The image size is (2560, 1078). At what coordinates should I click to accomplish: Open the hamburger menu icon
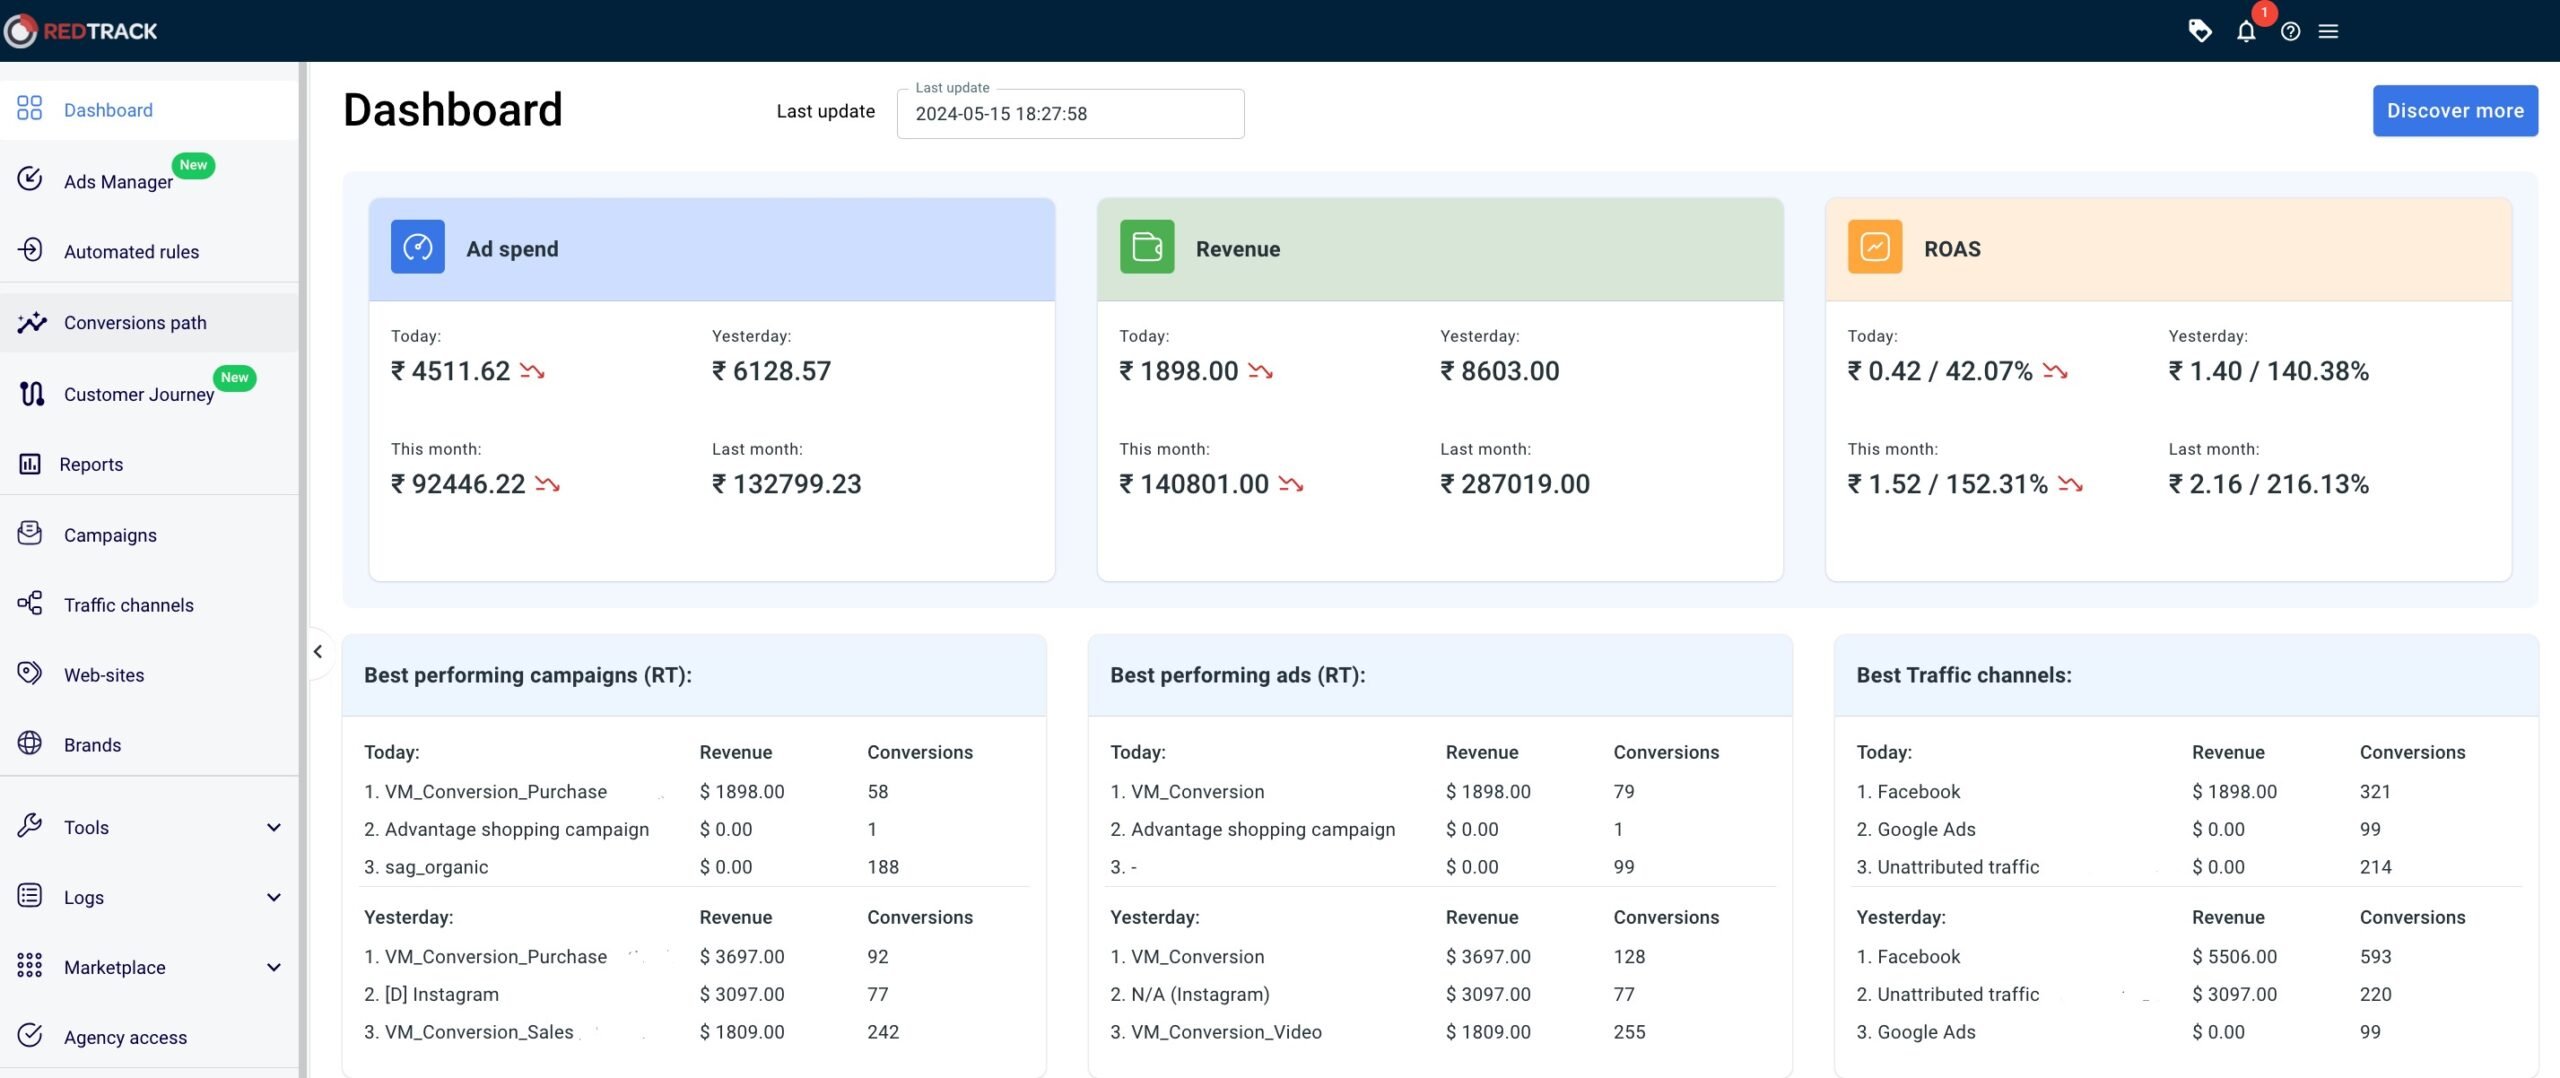(x=2328, y=31)
